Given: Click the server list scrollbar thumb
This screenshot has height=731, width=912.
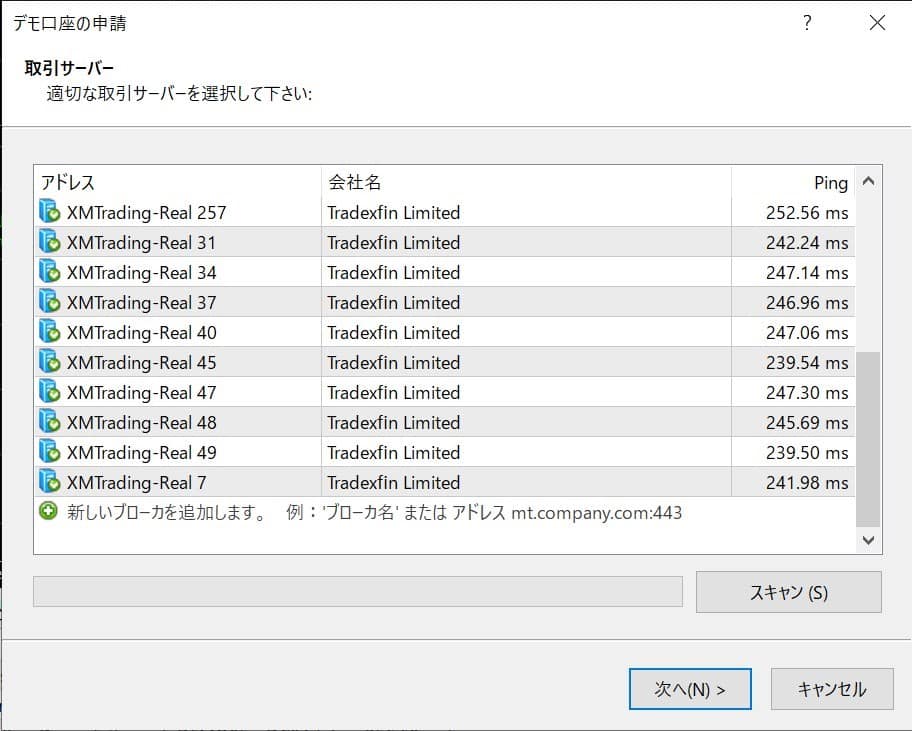Looking at the screenshot, I should point(868,439).
